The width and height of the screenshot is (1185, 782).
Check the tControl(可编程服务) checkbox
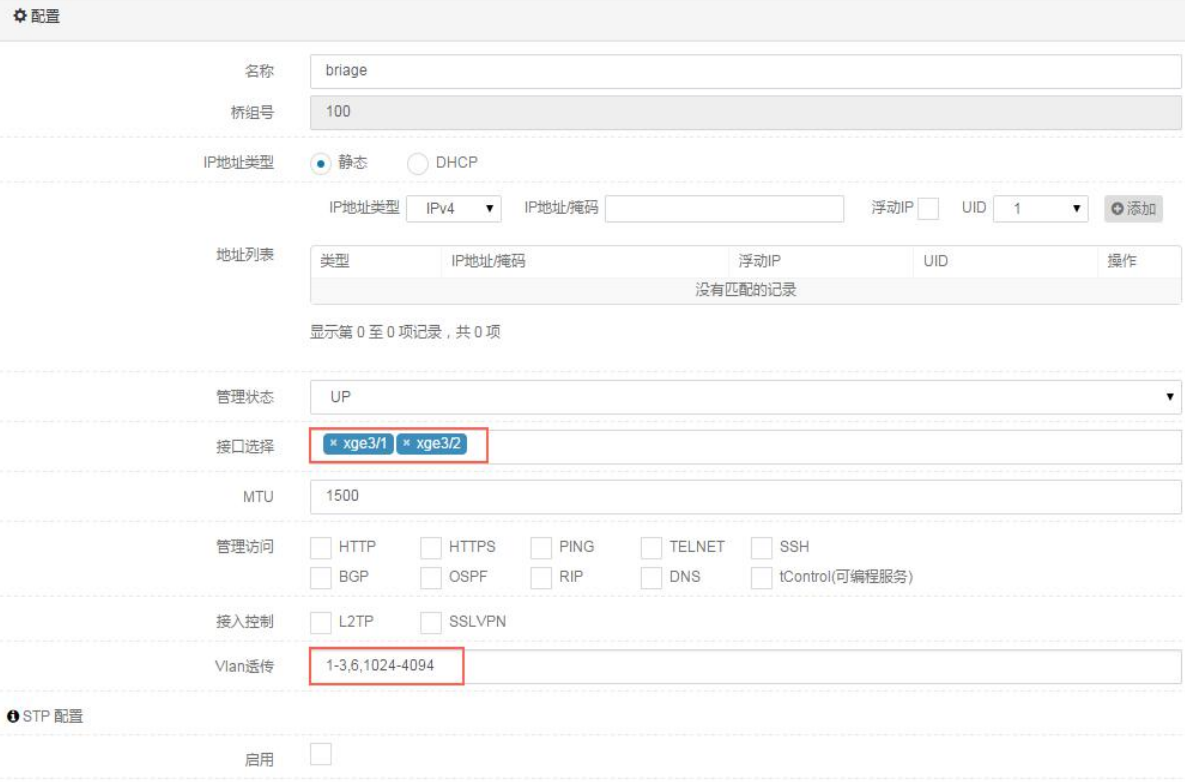[762, 577]
